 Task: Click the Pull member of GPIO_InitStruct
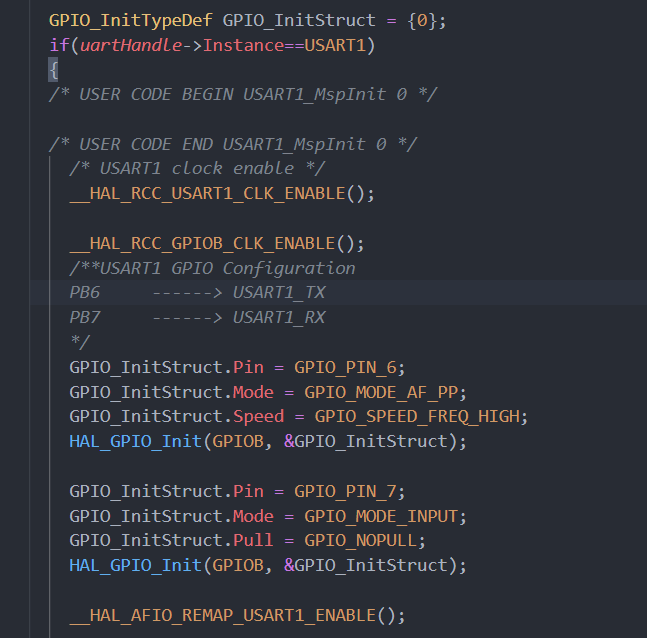pyautogui.click(x=253, y=540)
